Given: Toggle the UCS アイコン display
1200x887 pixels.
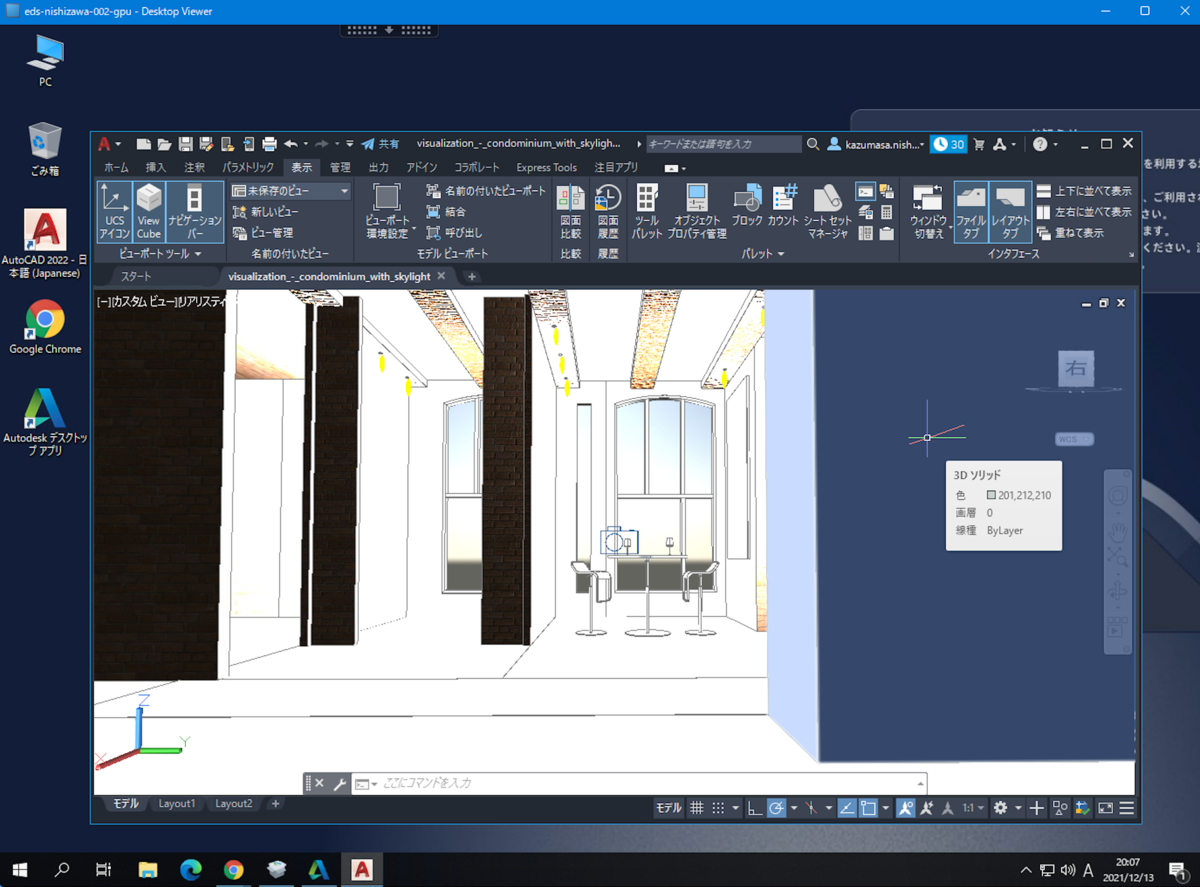Looking at the screenshot, I should tap(114, 209).
